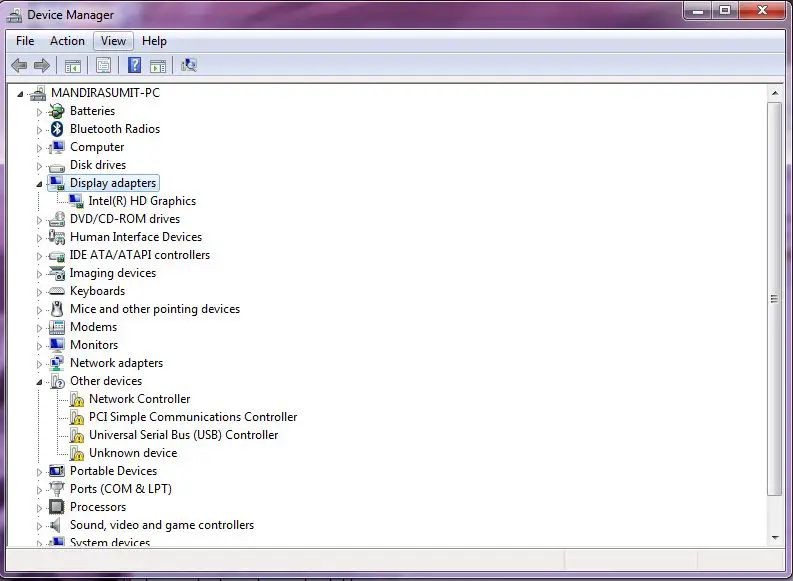Expand the Computer node arrow

pos(39,148)
